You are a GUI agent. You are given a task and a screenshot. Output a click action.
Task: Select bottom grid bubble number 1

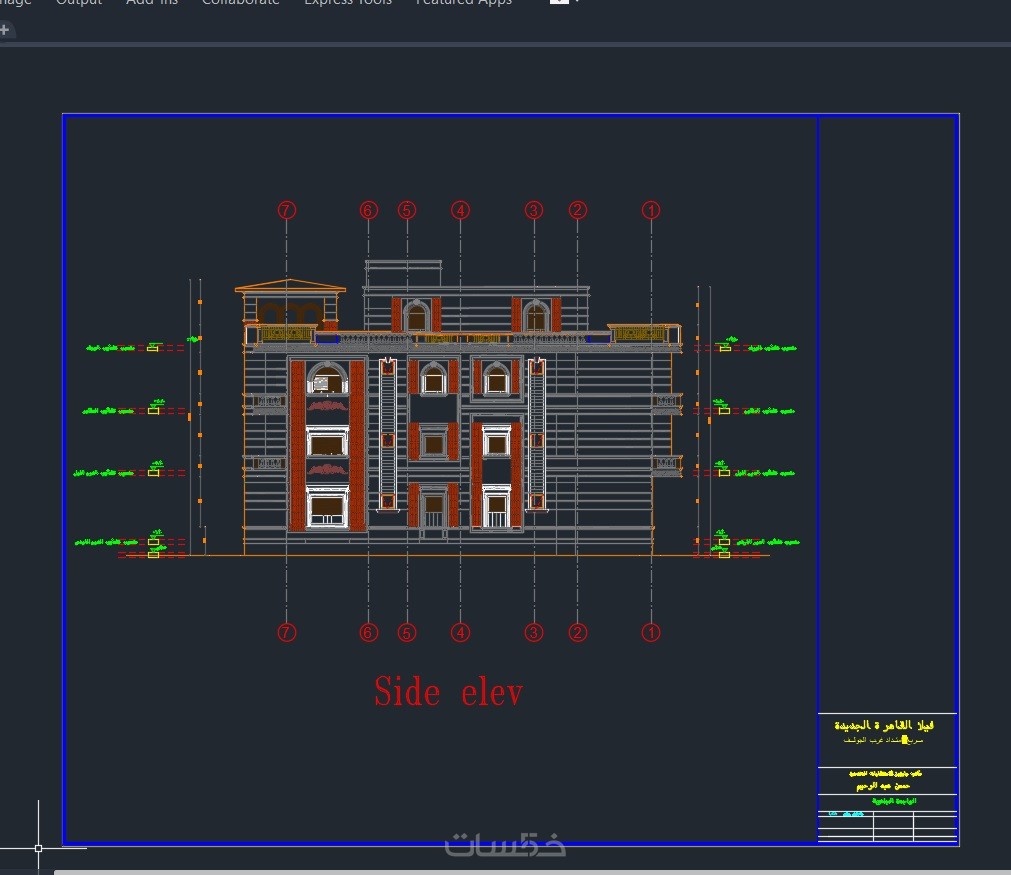pos(651,633)
